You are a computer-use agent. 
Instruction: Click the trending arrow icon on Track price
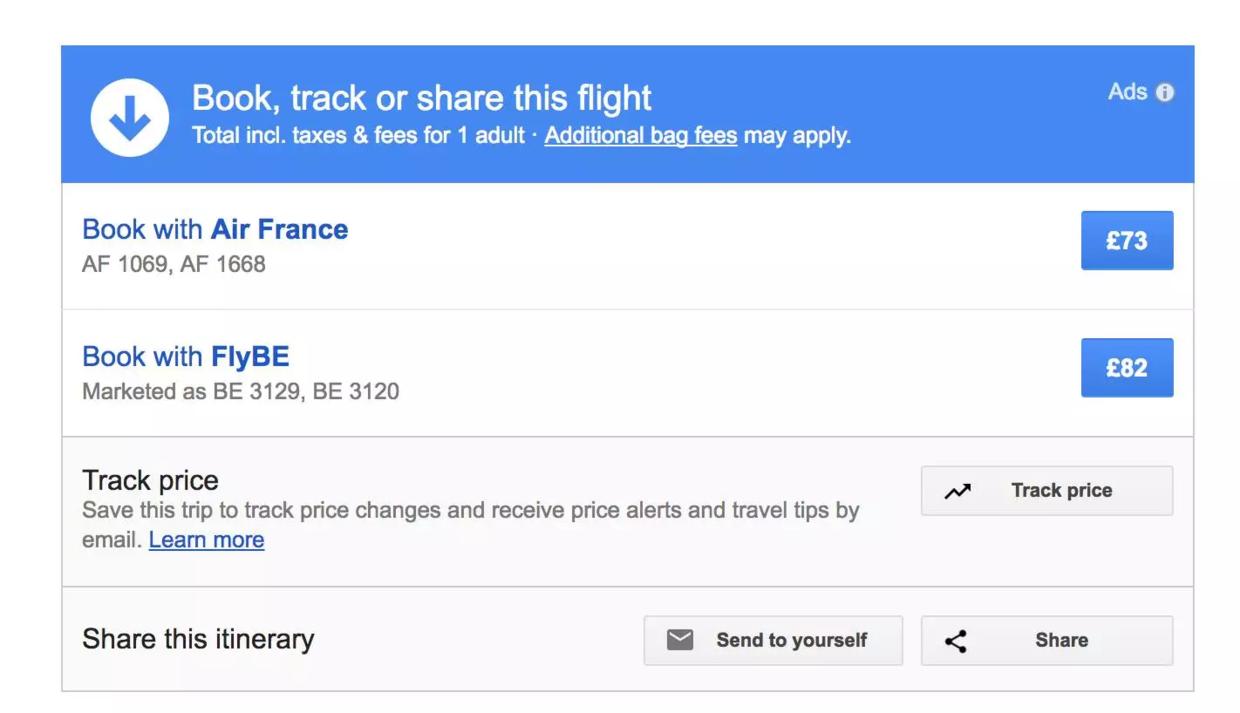click(958, 491)
